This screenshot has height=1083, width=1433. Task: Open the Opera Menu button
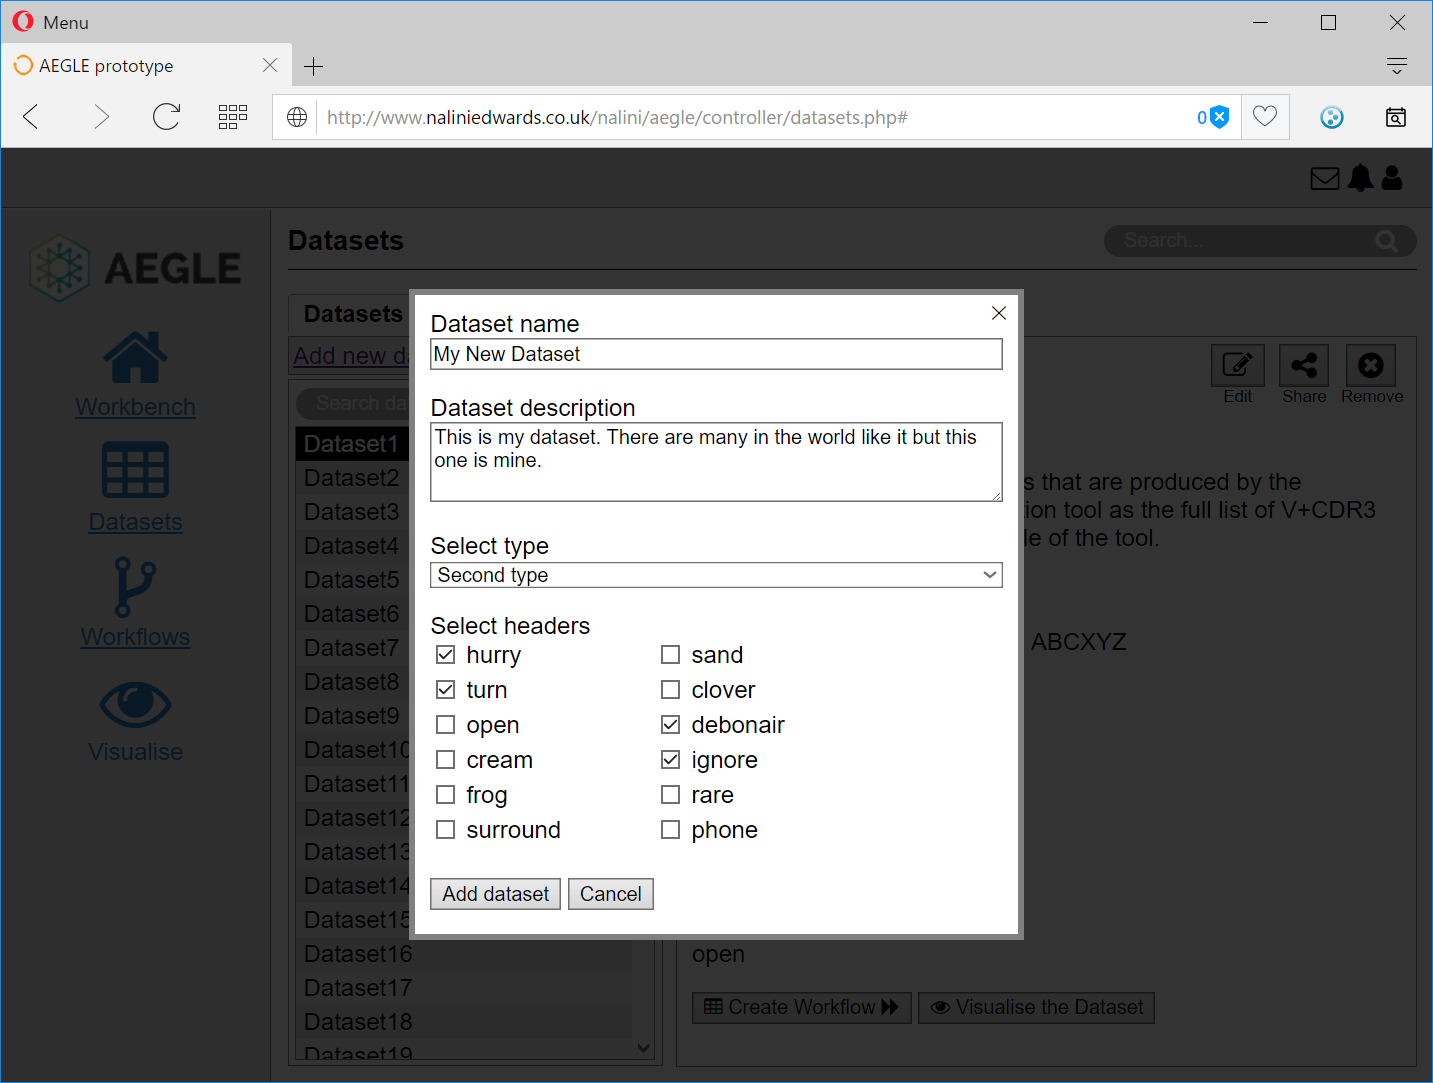click(51, 22)
